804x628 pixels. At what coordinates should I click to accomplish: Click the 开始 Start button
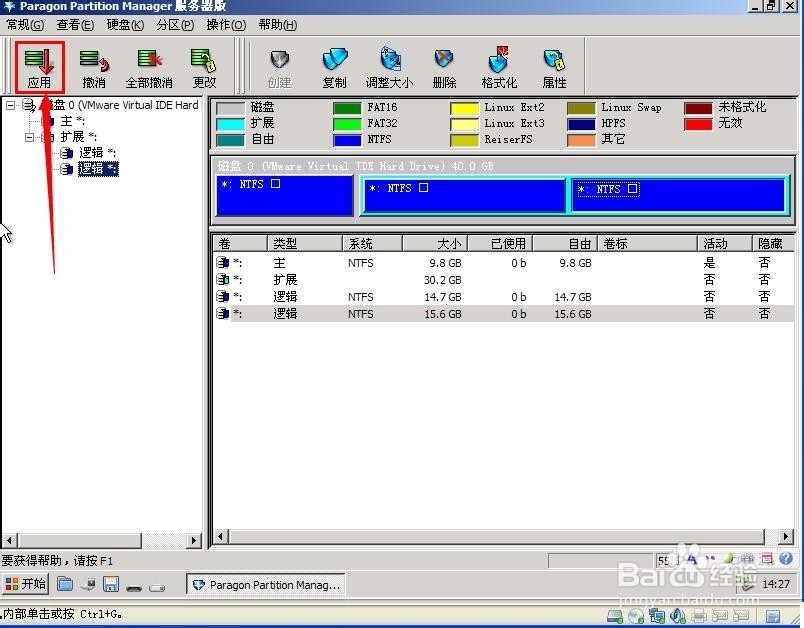[x=26, y=584]
